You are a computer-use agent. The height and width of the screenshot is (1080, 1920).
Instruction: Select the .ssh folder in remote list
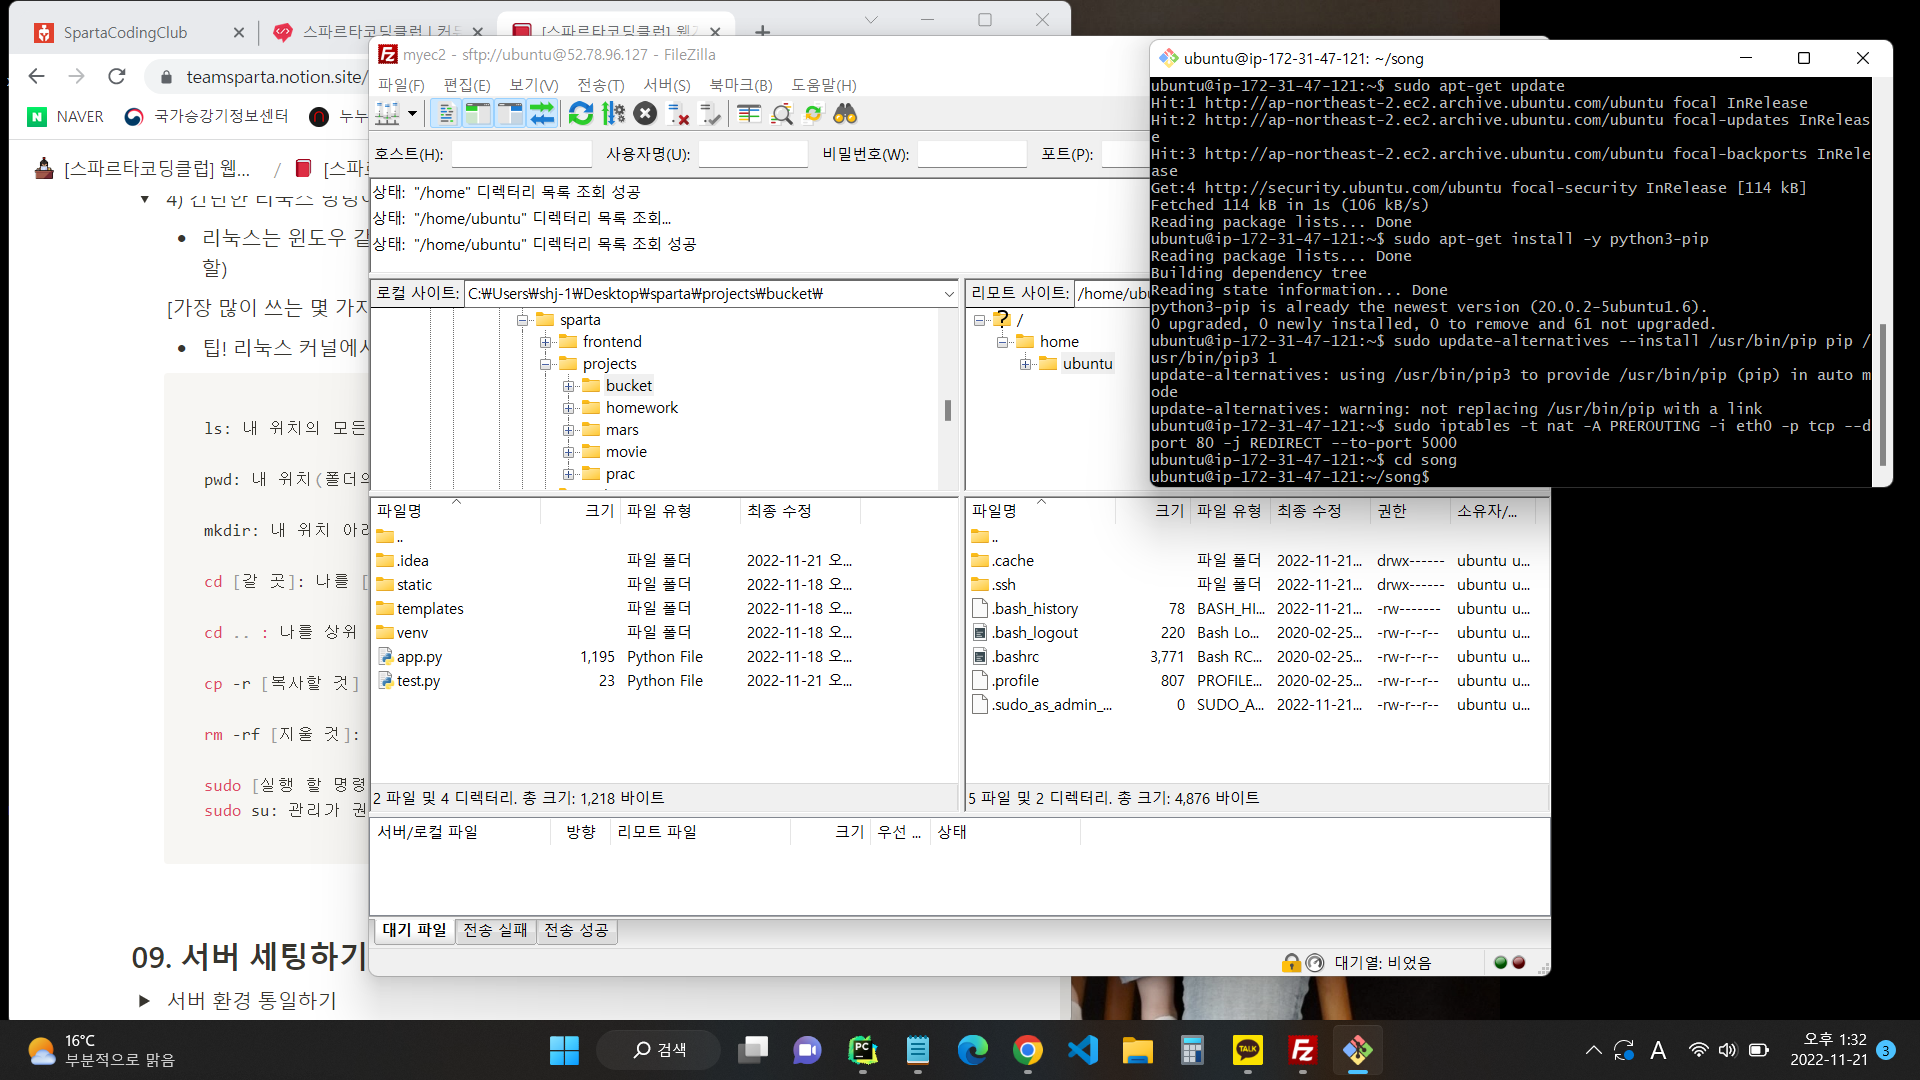tap(1004, 585)
